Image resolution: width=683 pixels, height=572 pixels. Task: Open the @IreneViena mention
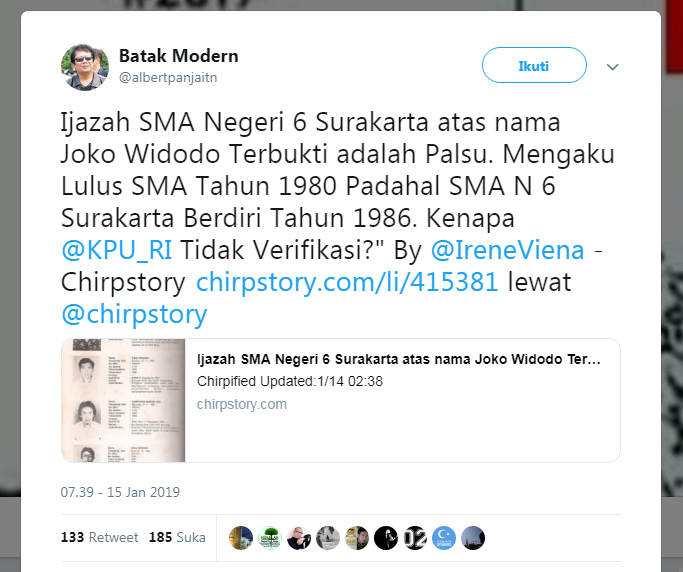click(507, 250)
